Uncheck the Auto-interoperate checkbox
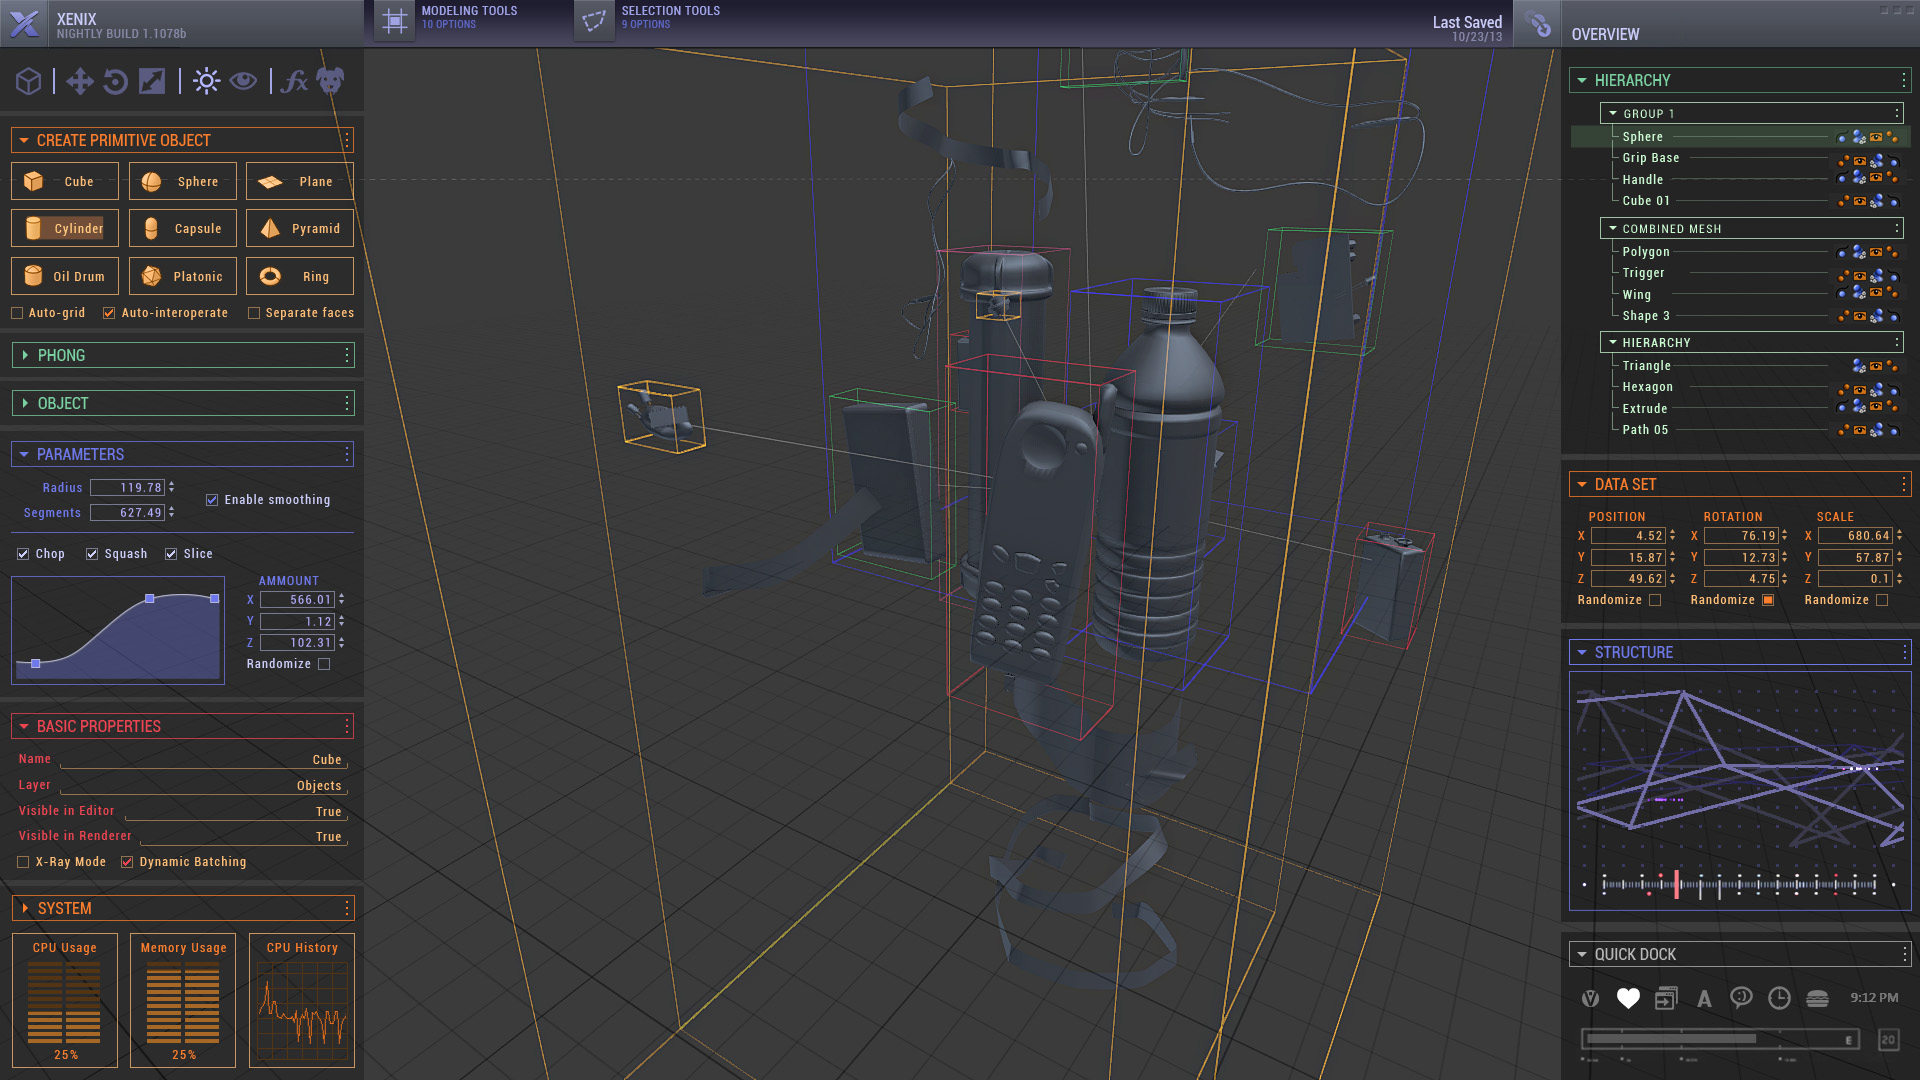 109,313
